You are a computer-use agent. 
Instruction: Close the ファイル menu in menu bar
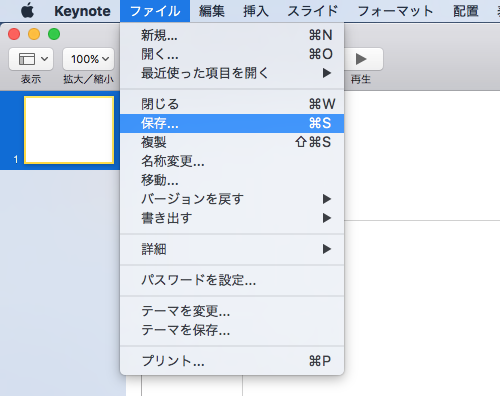[x=155, y=11]
